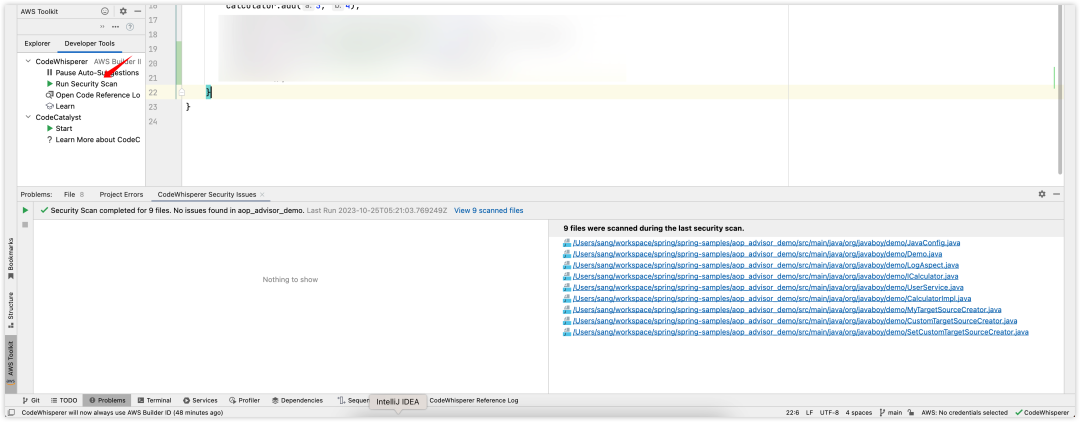
Task: Click the double-chevron more toolbar icon
Action: [x=102, y=27]
